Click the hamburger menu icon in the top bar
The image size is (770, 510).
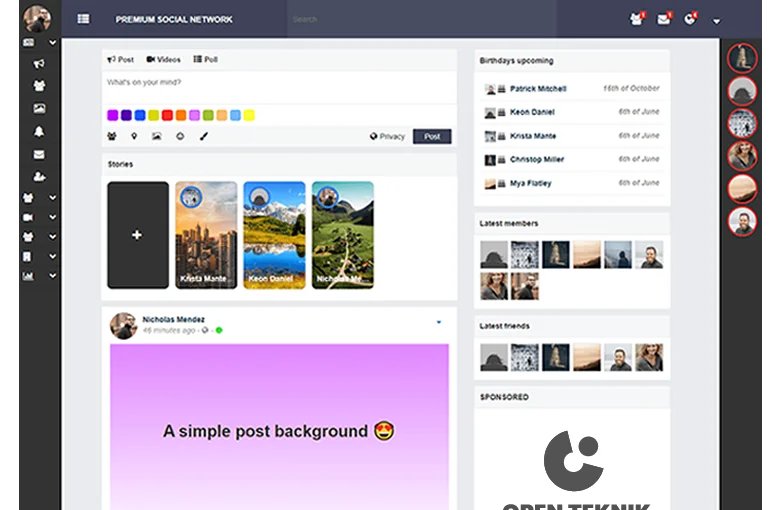[83, 19]
